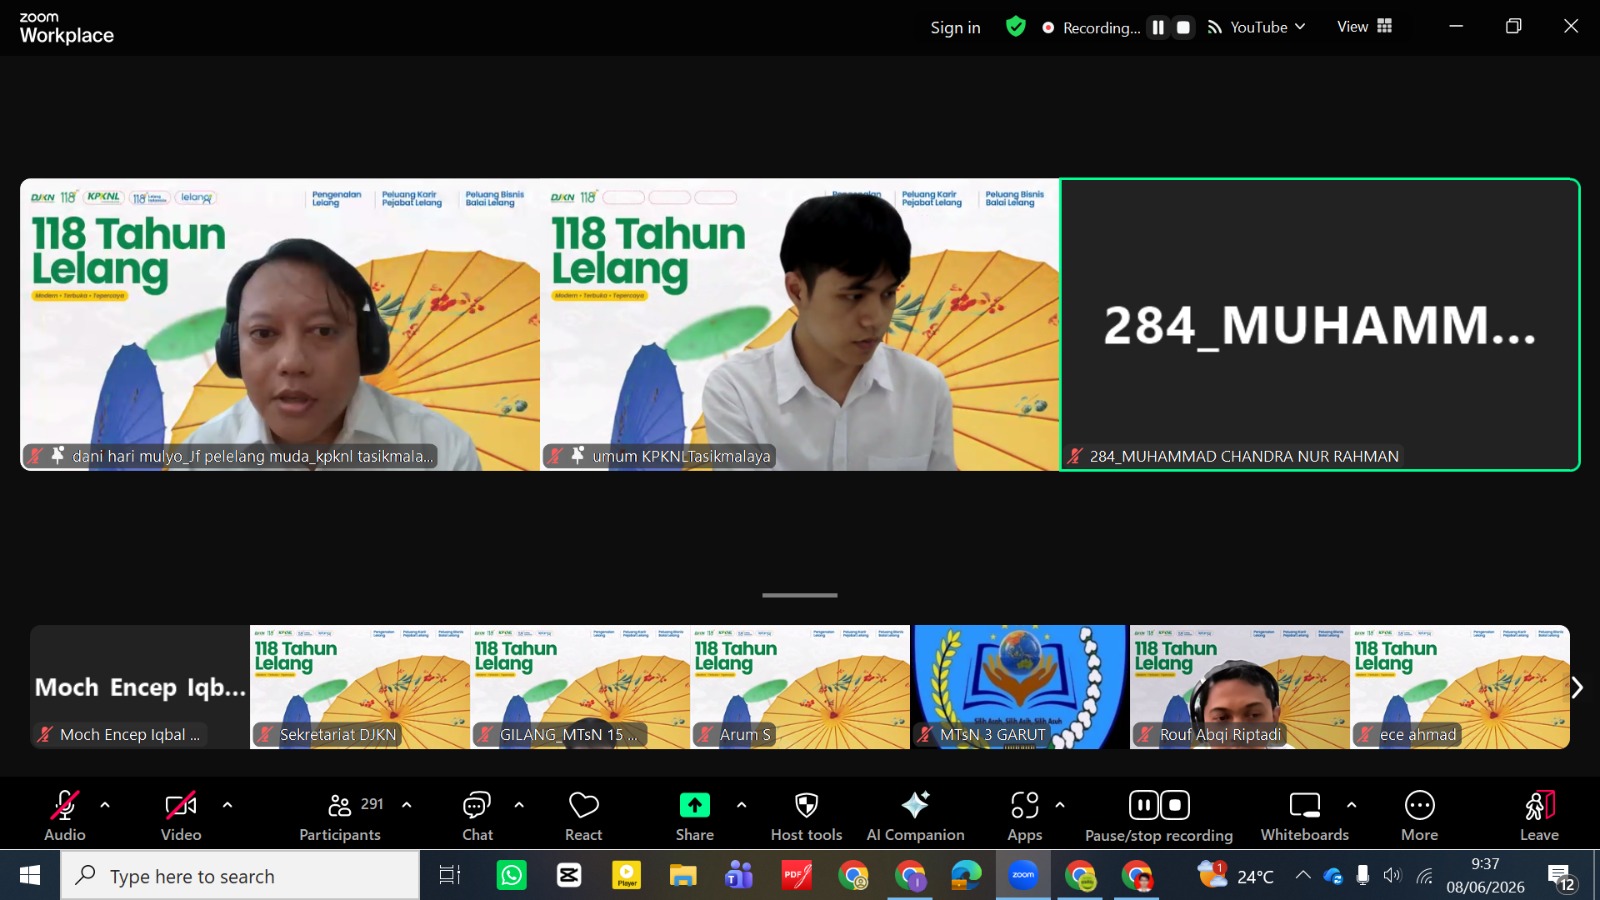Show next participants with the right arrow

pos(1577,688)
